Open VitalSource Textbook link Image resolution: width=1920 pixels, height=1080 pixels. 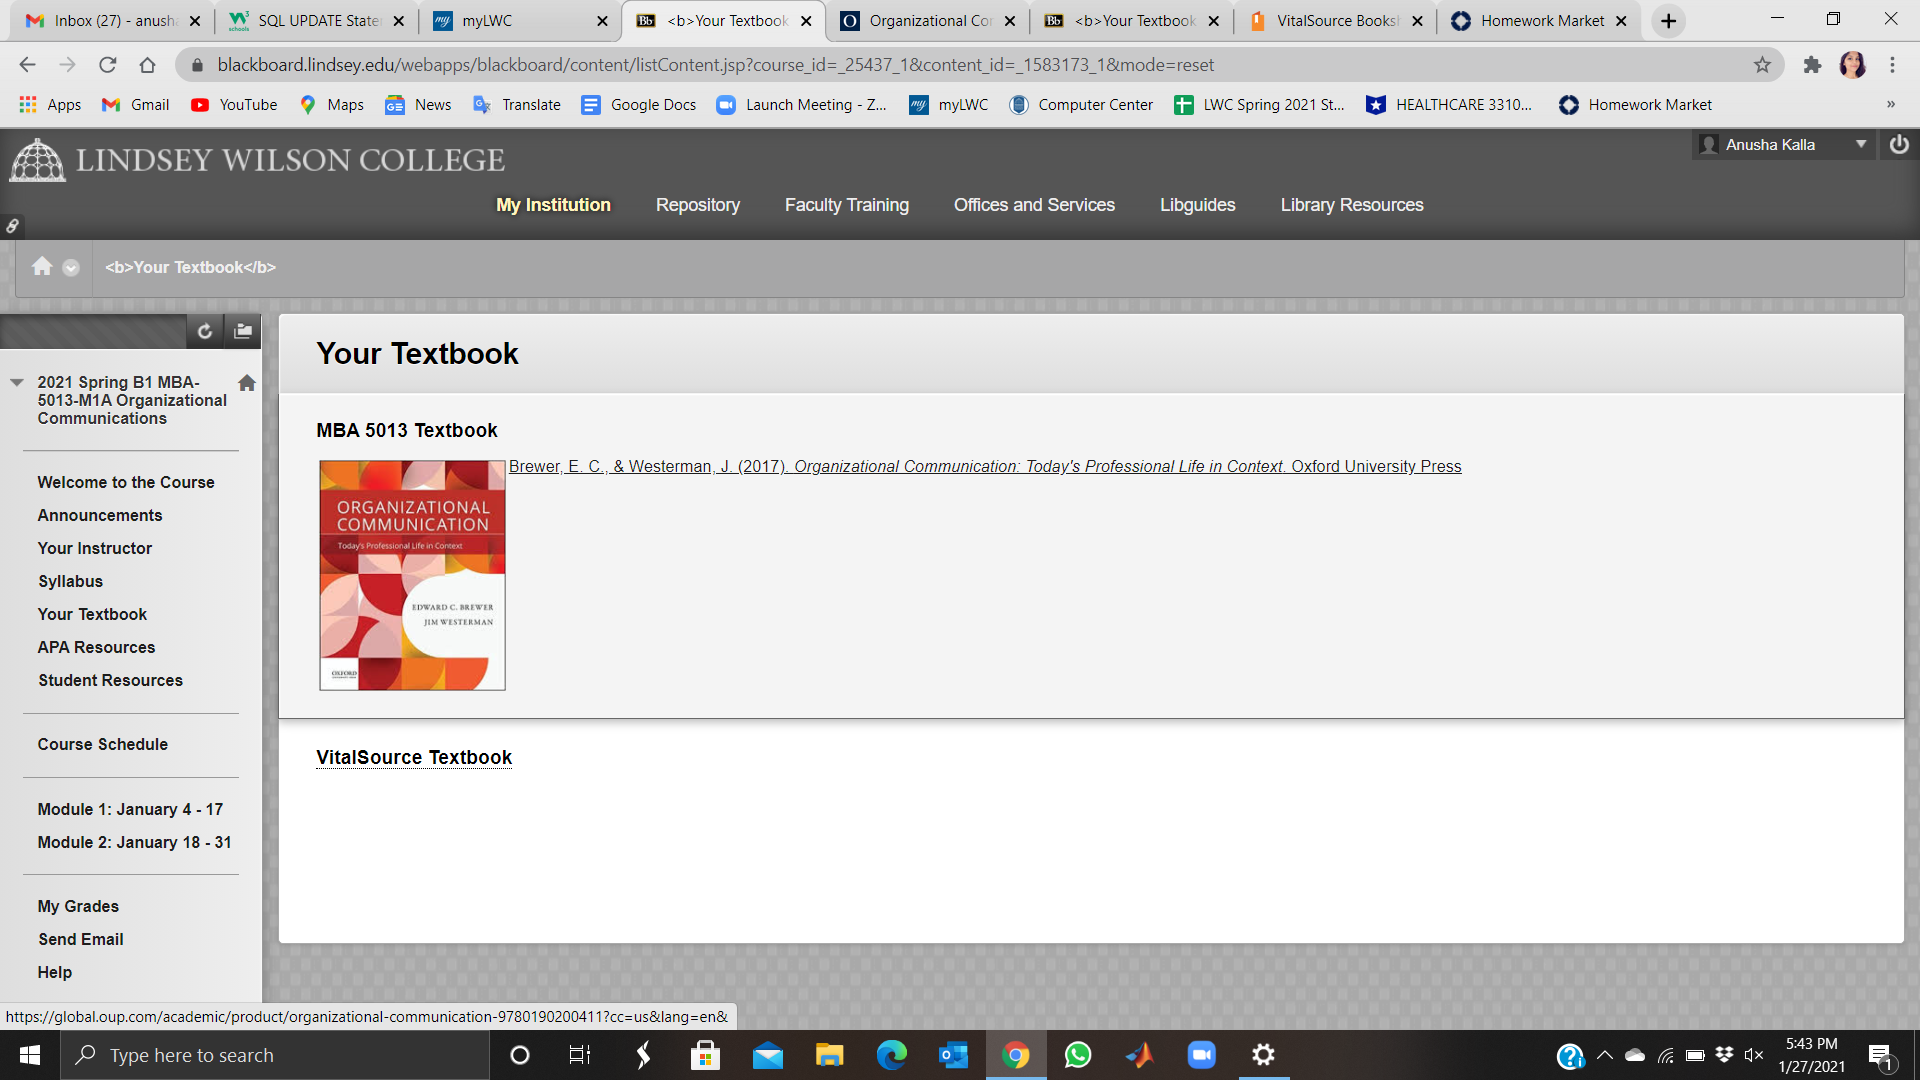pyautogui.click(x=414, y=757)
